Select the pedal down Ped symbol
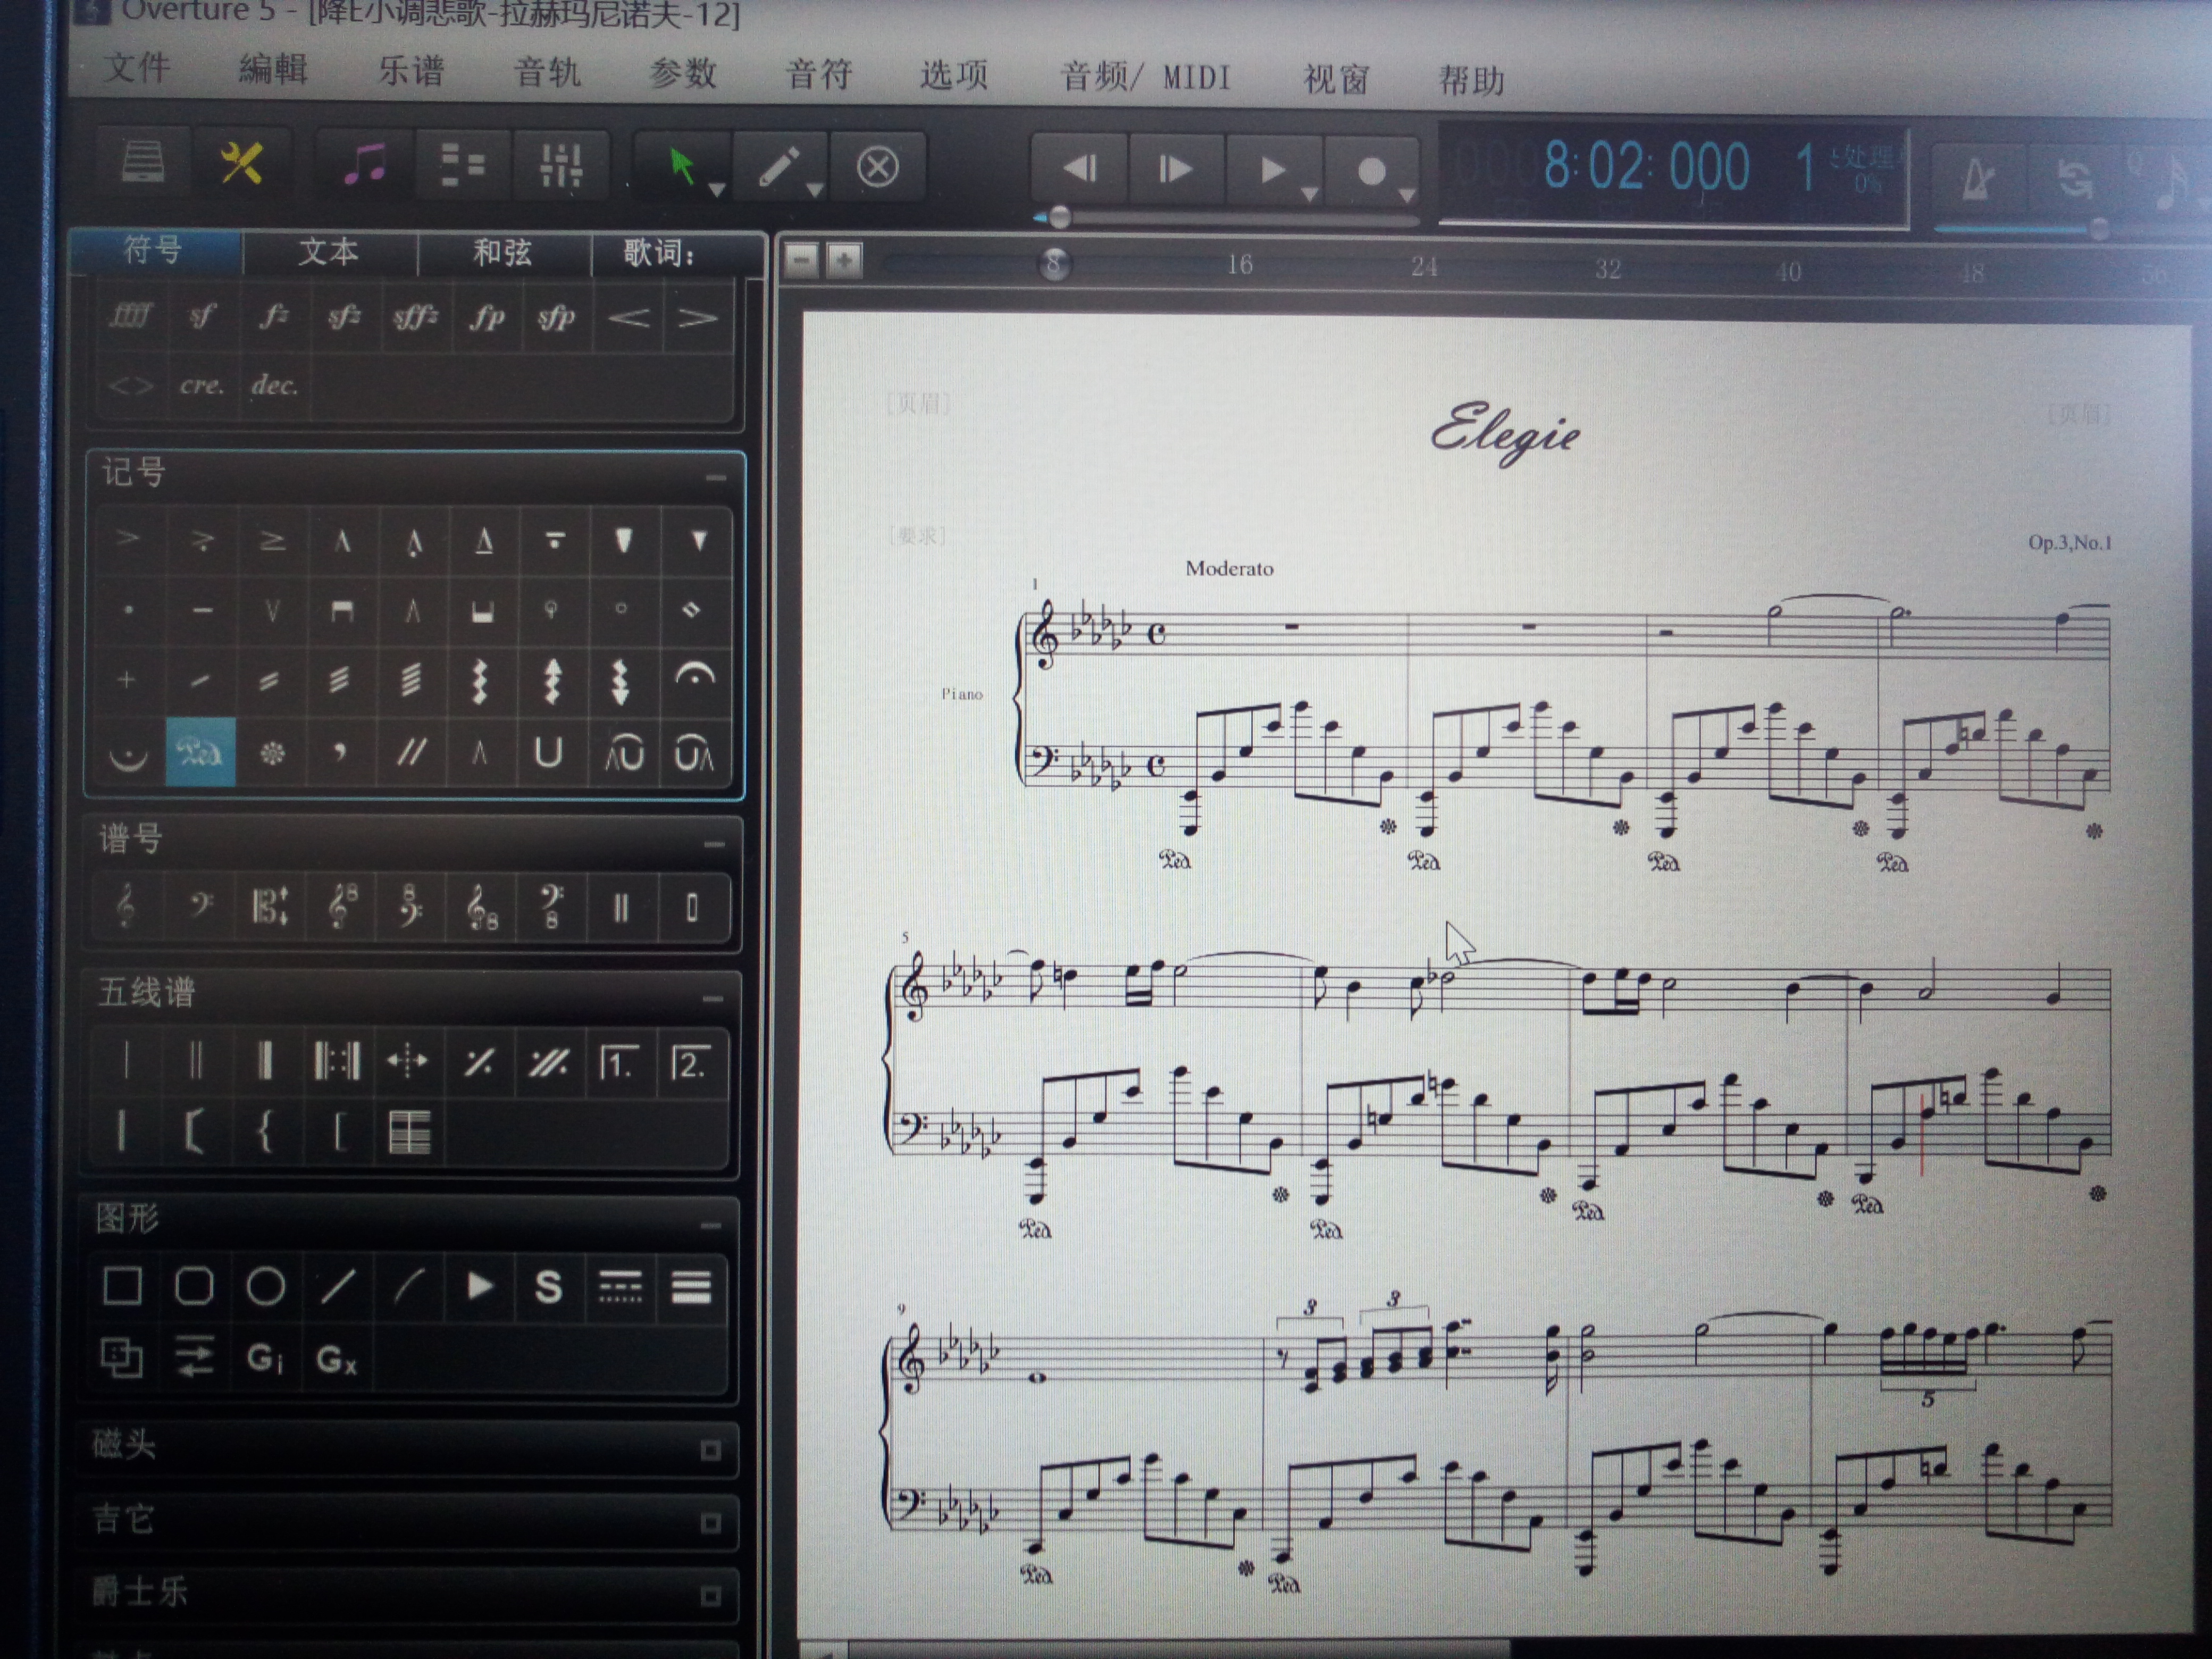The image size is (2212, 1659). click(201, 751)
